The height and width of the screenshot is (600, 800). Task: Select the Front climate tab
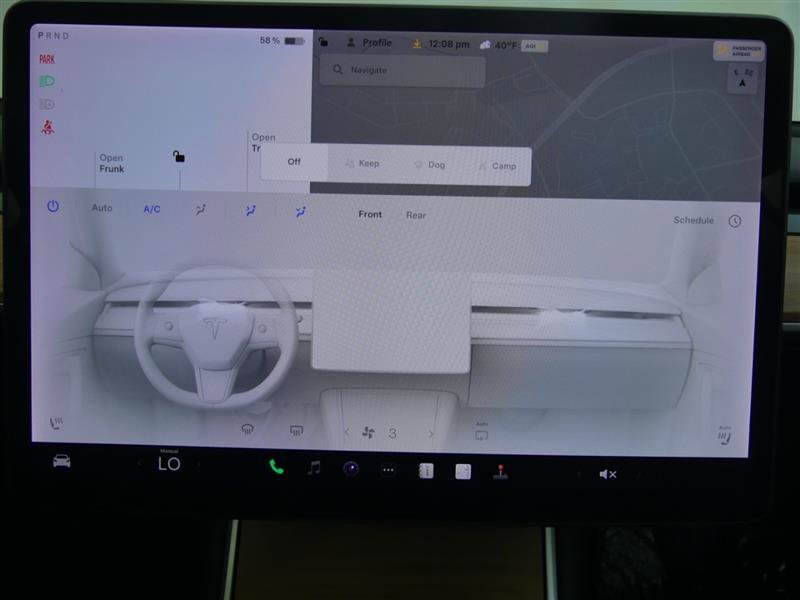pos(369,214)
